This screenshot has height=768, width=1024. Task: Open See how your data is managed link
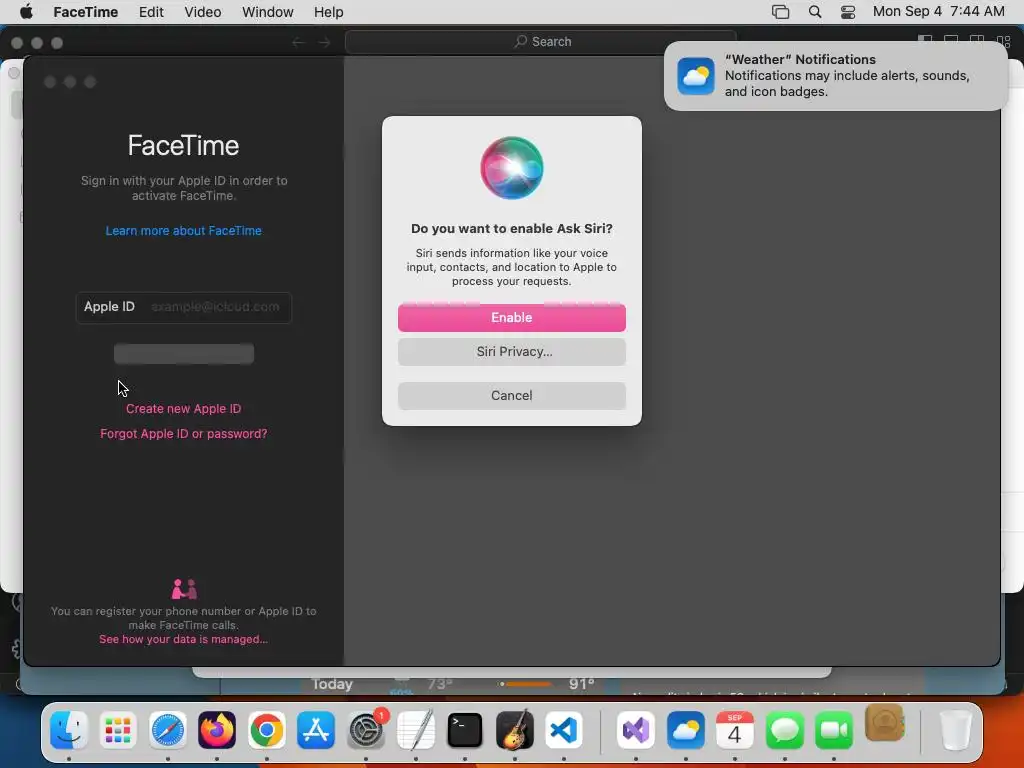184,639
